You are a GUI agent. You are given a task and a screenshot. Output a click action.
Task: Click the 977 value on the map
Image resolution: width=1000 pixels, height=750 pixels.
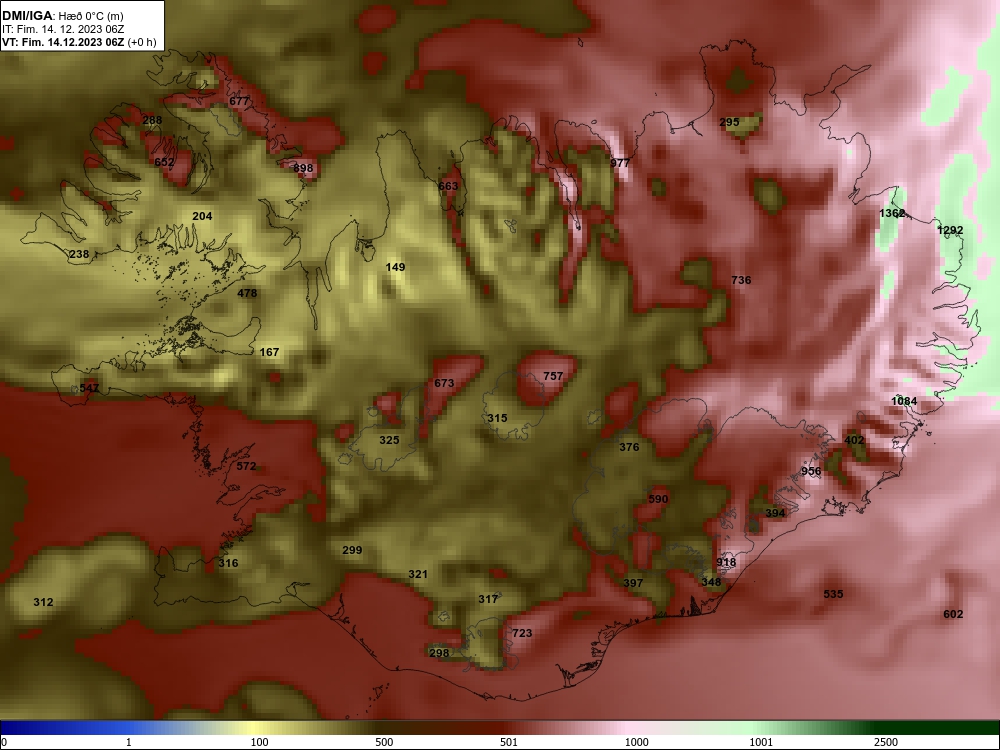tap(620, 163)
